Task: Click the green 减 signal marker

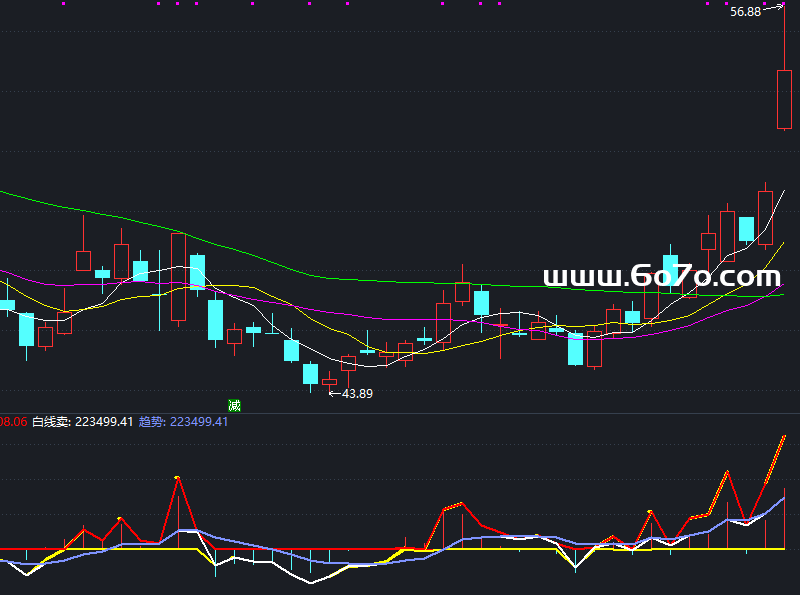Action: pyautogui.click(x=235, y=405)
